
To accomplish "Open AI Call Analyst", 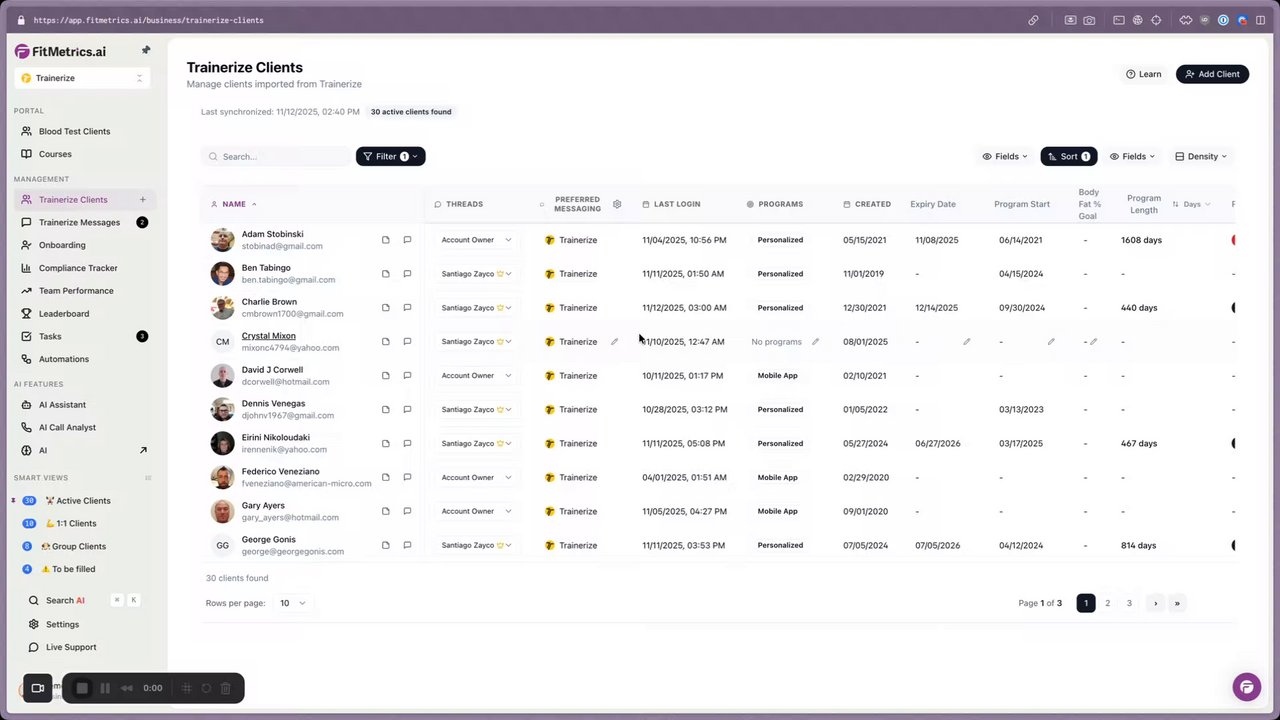I will 67,427.
